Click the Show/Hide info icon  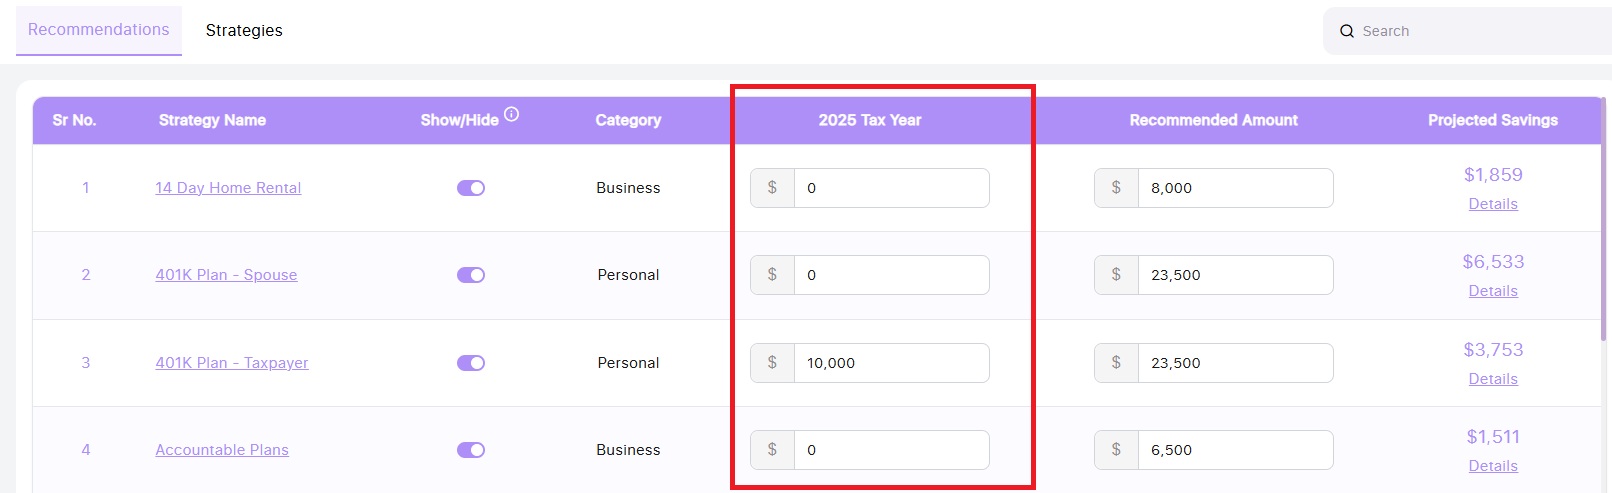click(x=511, y=114)
